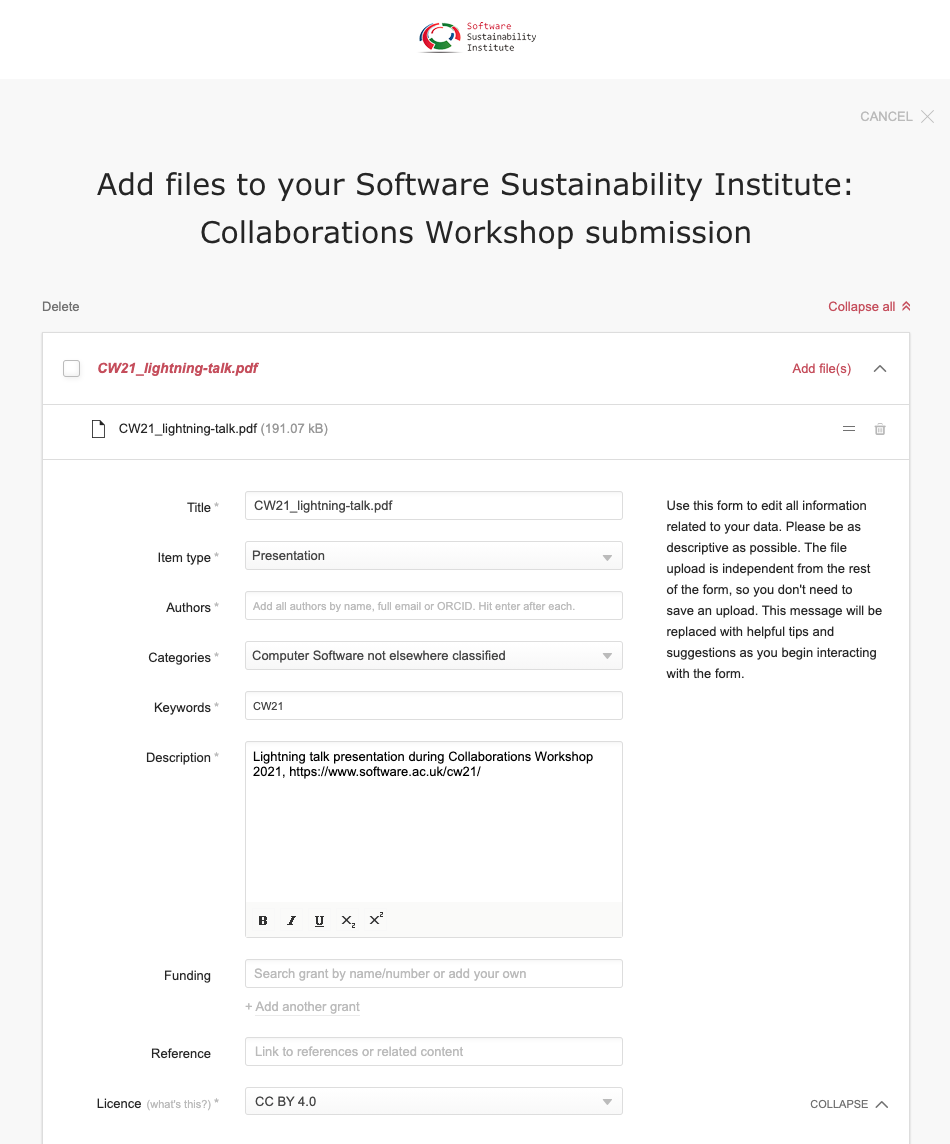Screen dimensions: 950x1144
Task: Click the Add file(s) link
Action: tap(822, 368)
